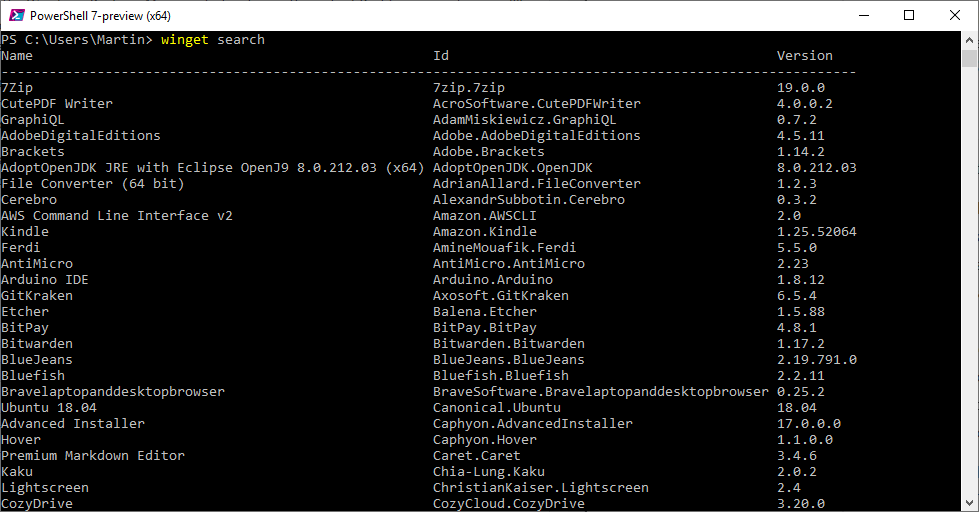This screenshot has width=979, height=512.
Task: Maximize the PowerShell window
Action: pyautogui.click(x=909, y=15)
